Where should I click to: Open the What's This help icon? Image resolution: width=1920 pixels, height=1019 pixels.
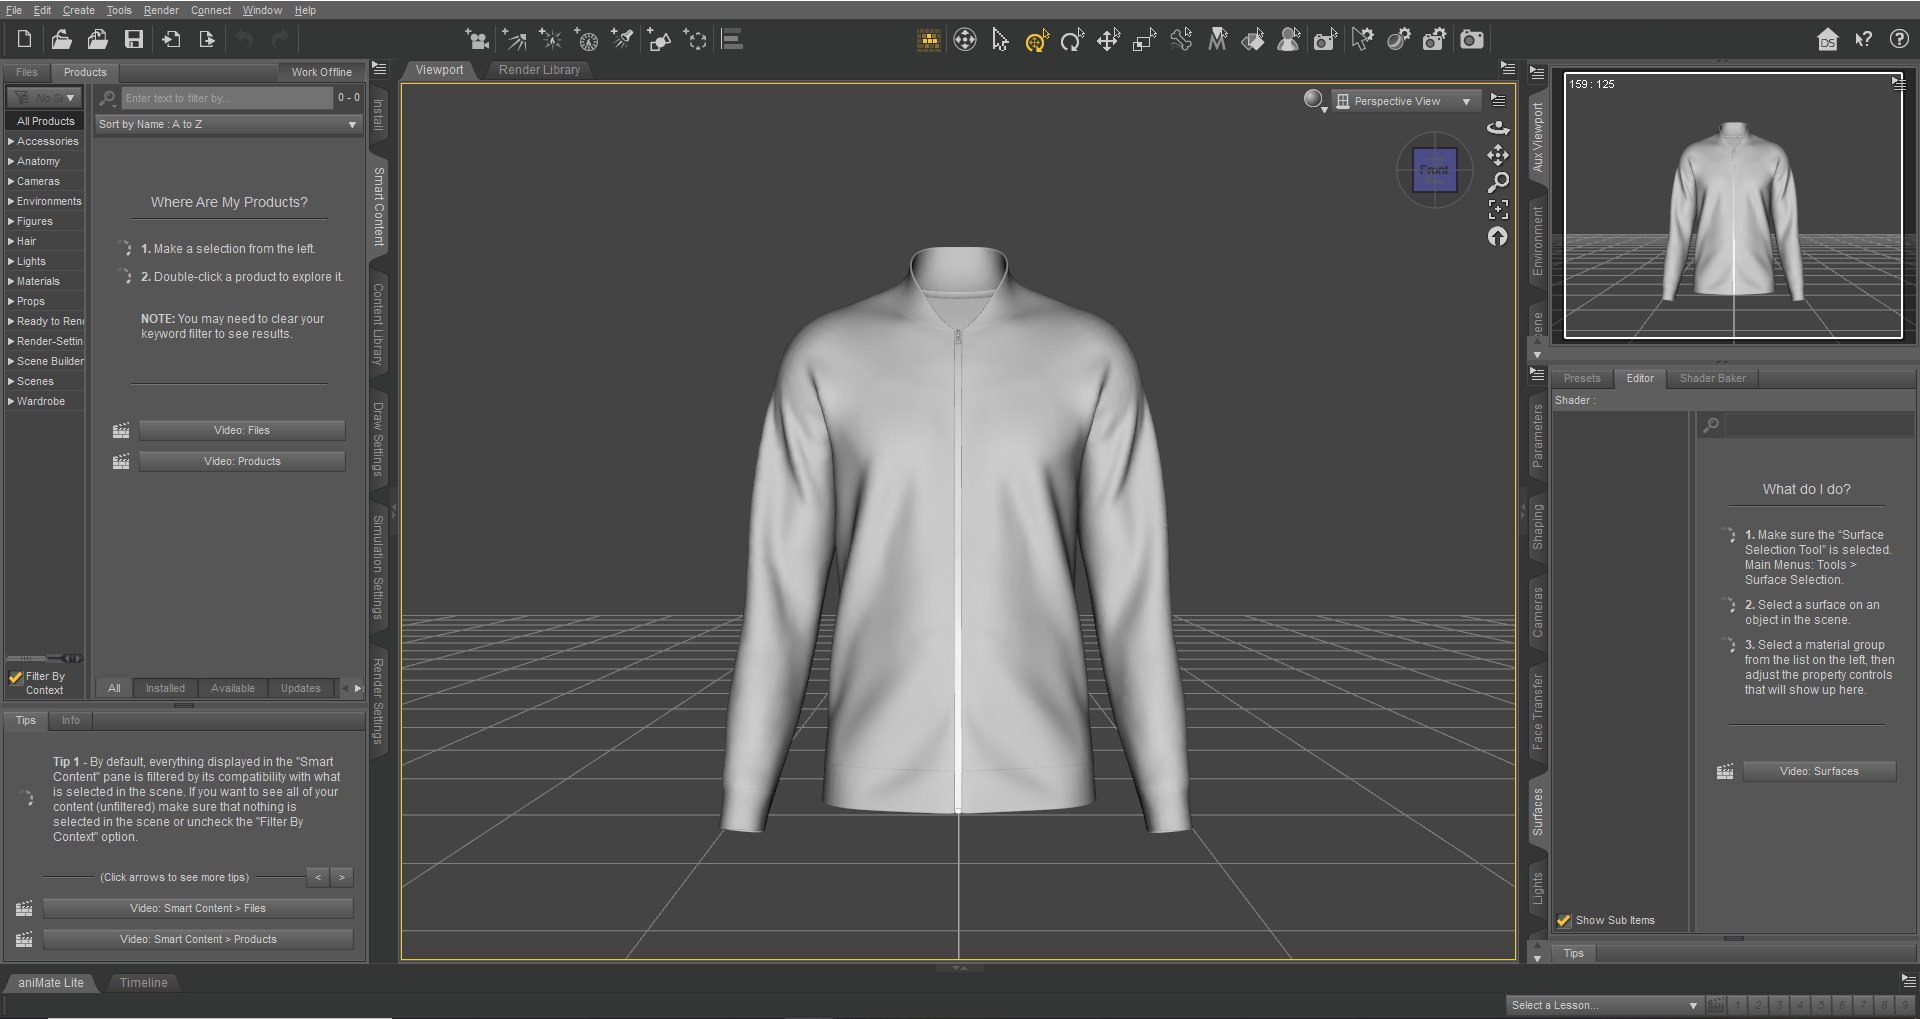[1864, 40]
